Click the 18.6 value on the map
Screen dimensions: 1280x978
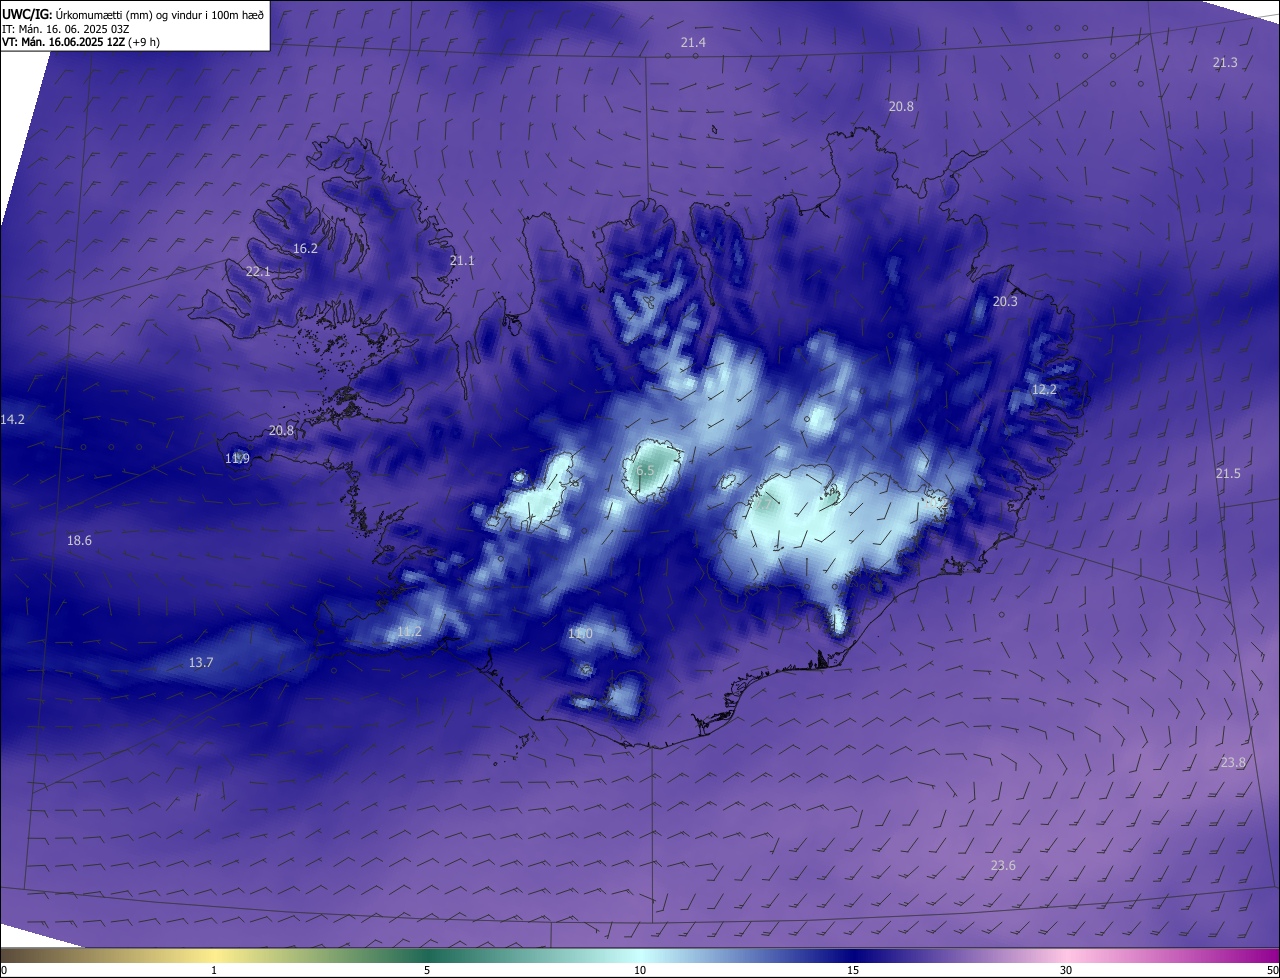79,540
